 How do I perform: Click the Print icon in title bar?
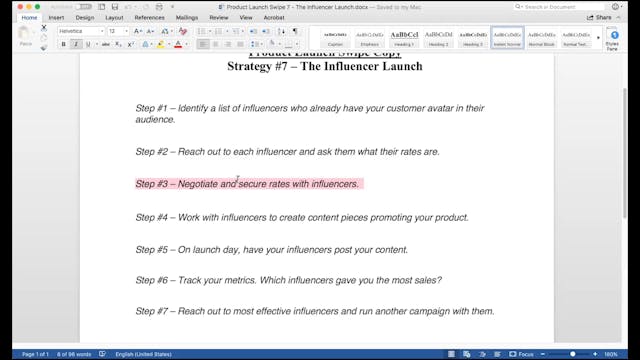click(x=159, y=7)
